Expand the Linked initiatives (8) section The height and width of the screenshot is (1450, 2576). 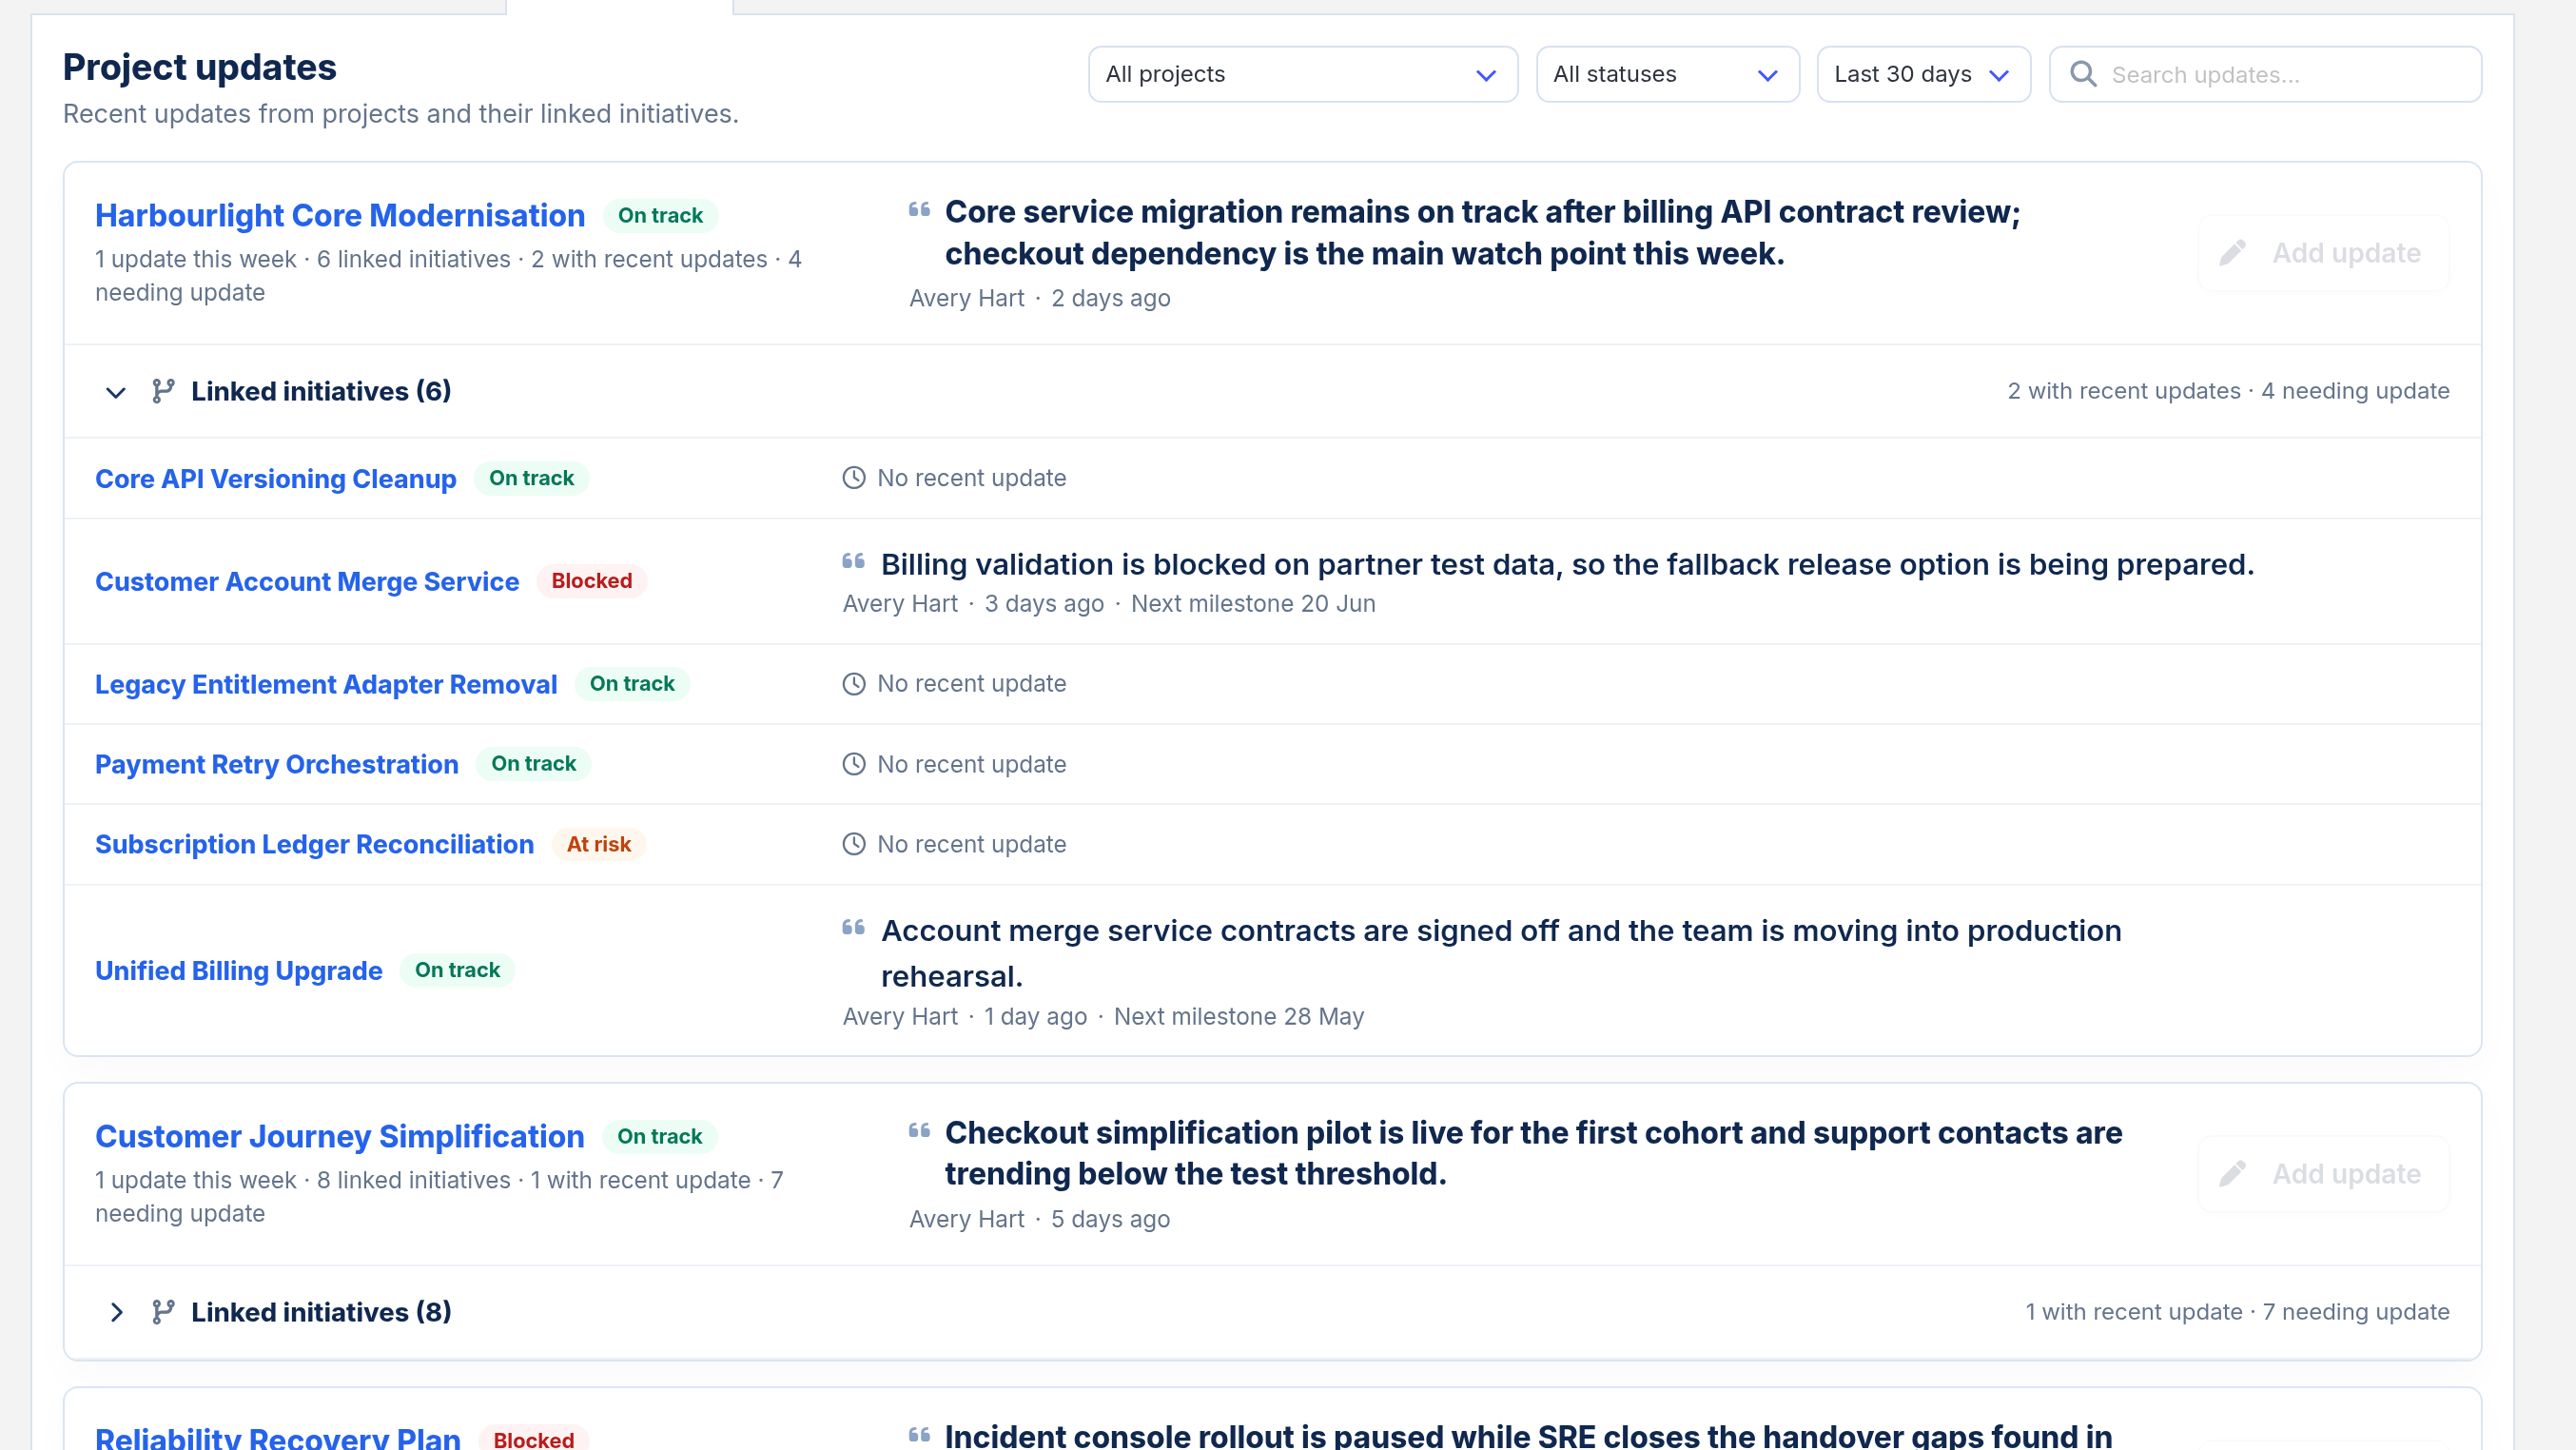click(116, 1312)
